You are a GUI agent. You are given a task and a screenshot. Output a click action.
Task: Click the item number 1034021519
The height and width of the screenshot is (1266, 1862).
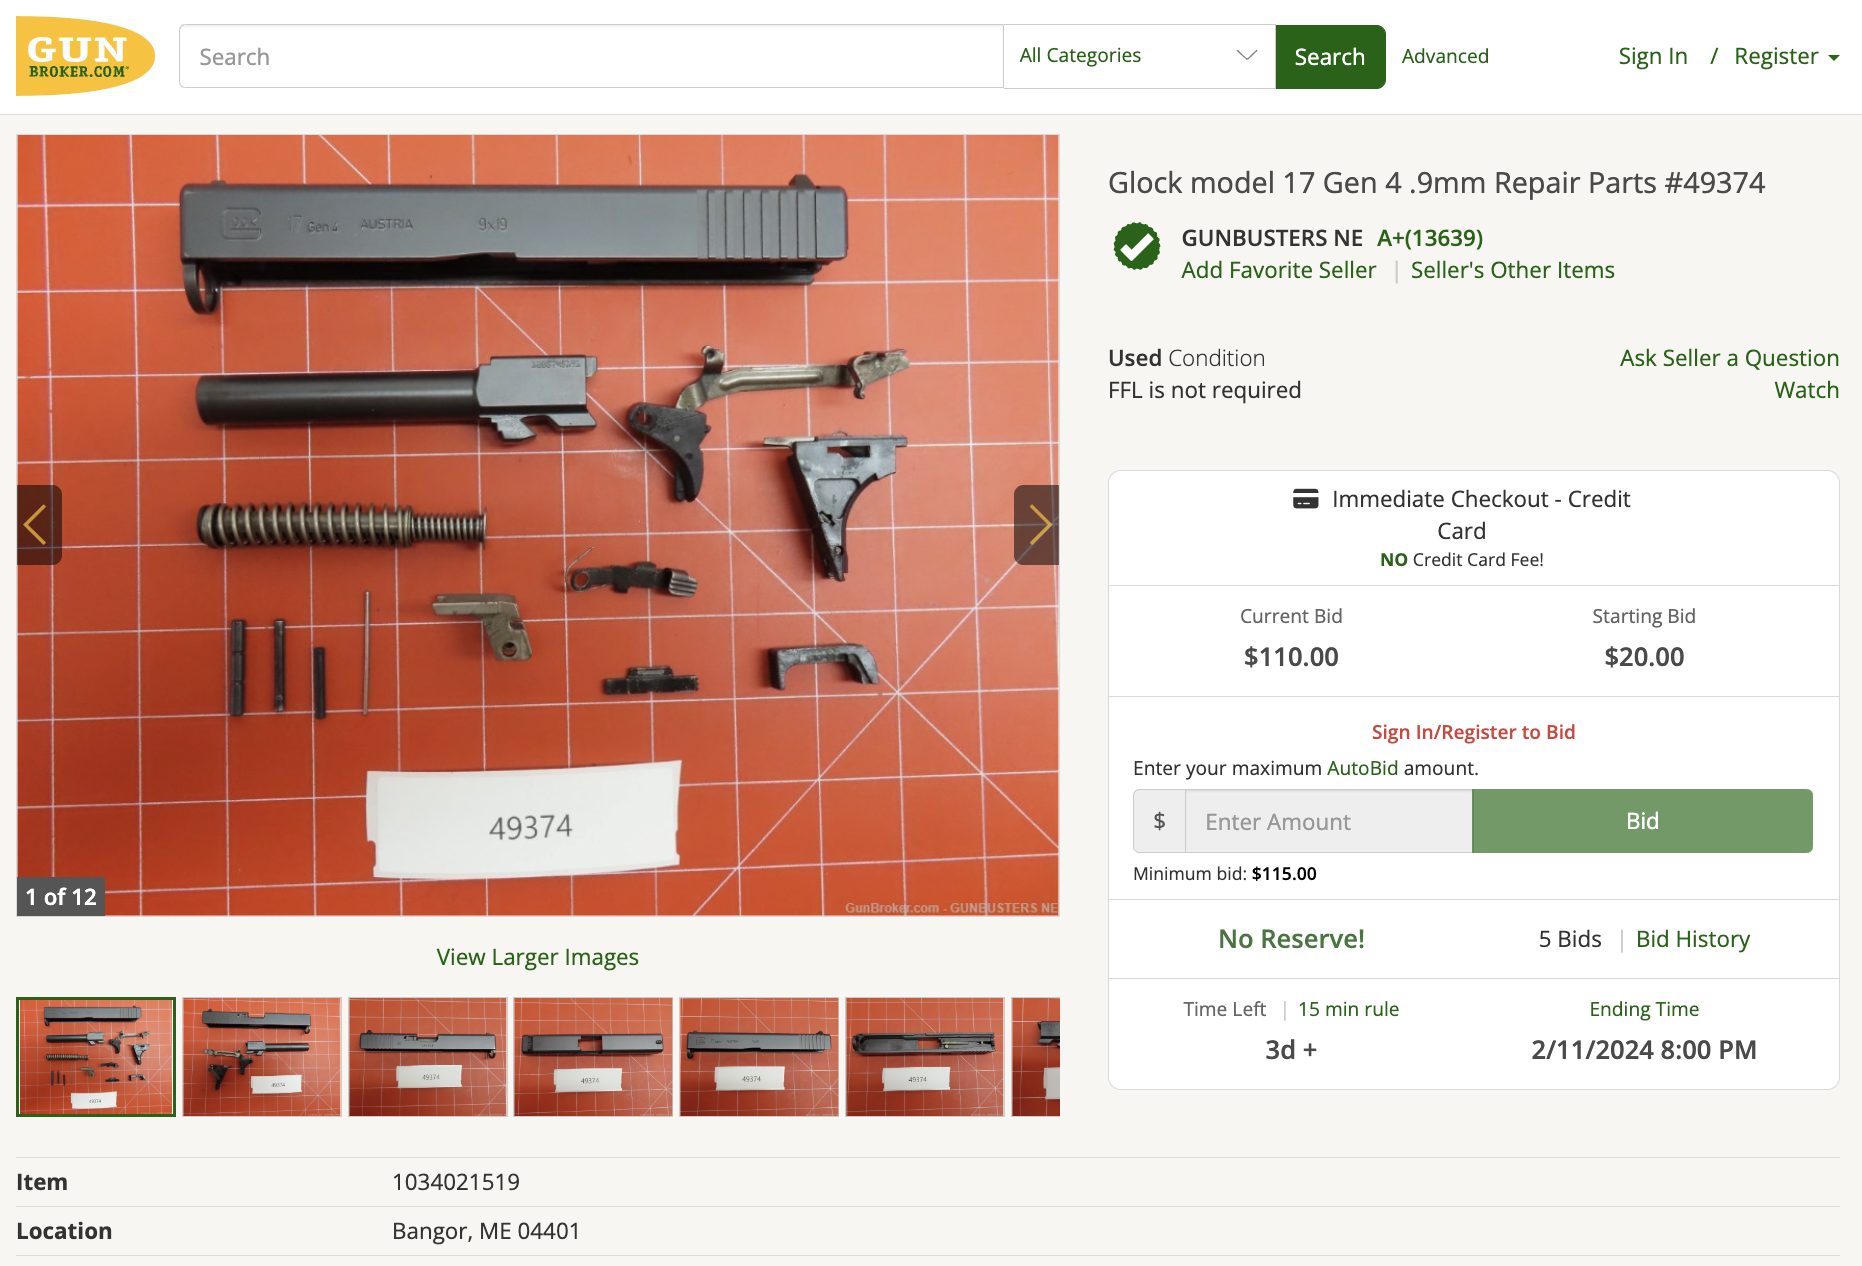[456, 1182]
